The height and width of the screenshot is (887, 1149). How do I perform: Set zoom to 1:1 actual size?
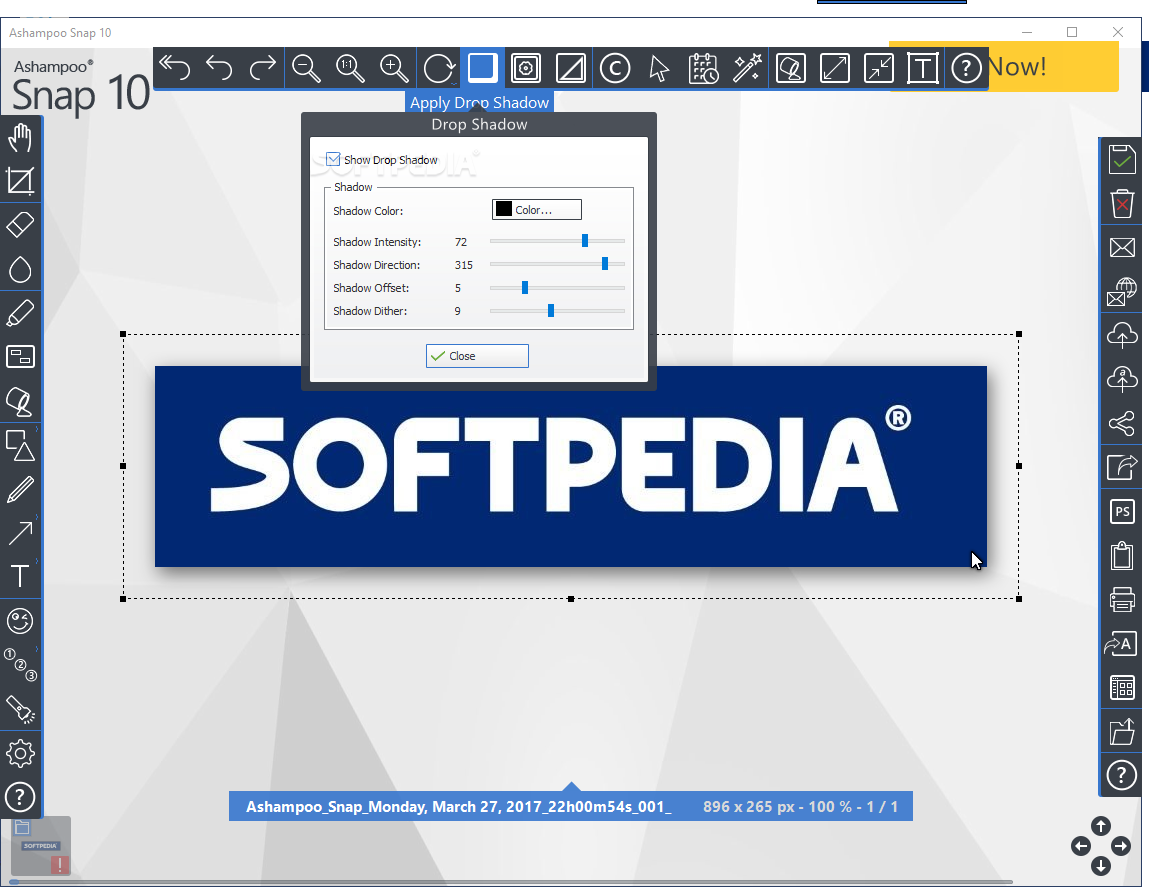tap(350, 68)
